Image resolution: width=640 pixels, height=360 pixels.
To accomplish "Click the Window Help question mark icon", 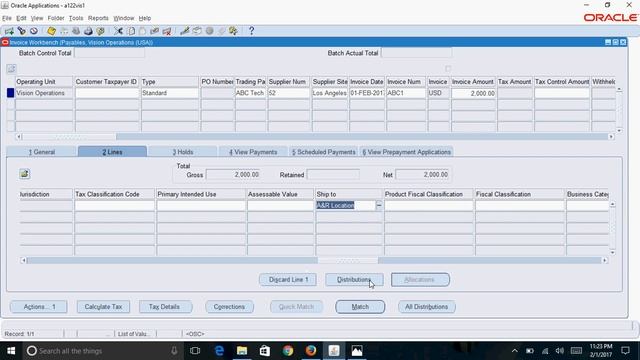I will [x=251, y=31].
